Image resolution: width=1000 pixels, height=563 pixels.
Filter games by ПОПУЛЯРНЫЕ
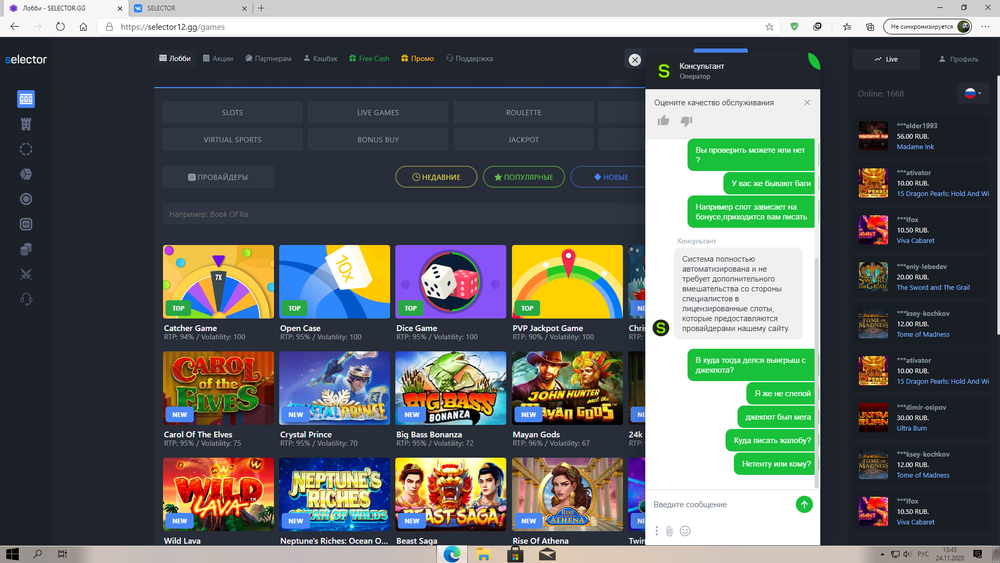click(x=524, y=177)
